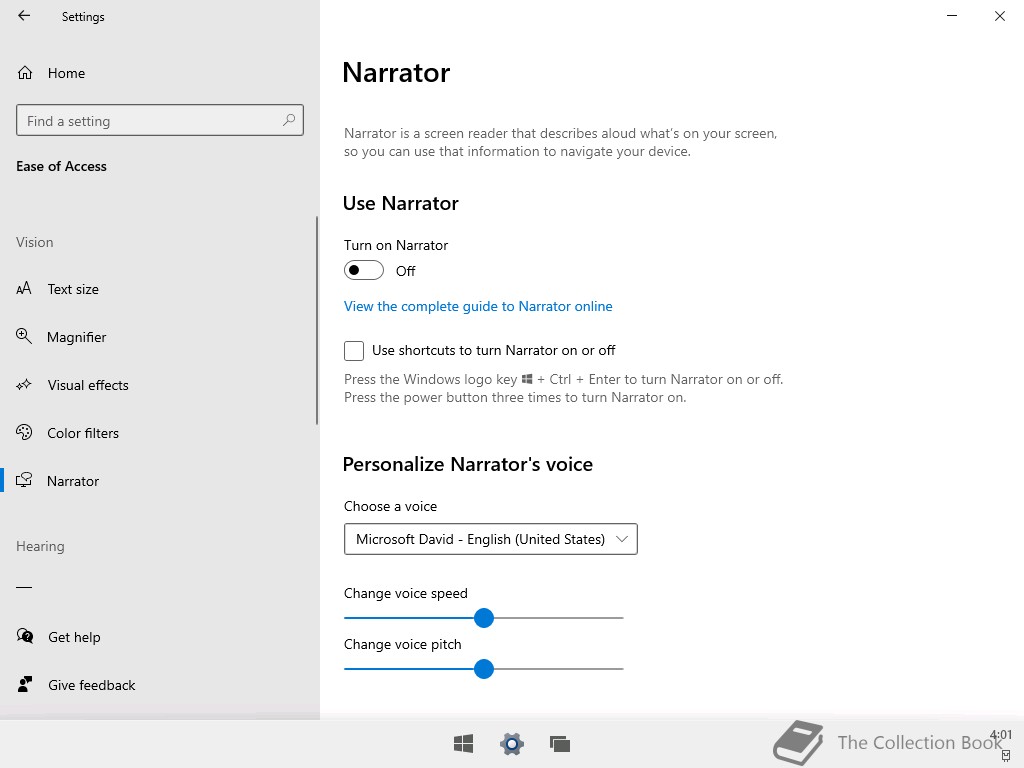The image size is (1024, 768).
Task: Open Task View in taskbar
Action: pyautogui.click(x=560, y=743)
